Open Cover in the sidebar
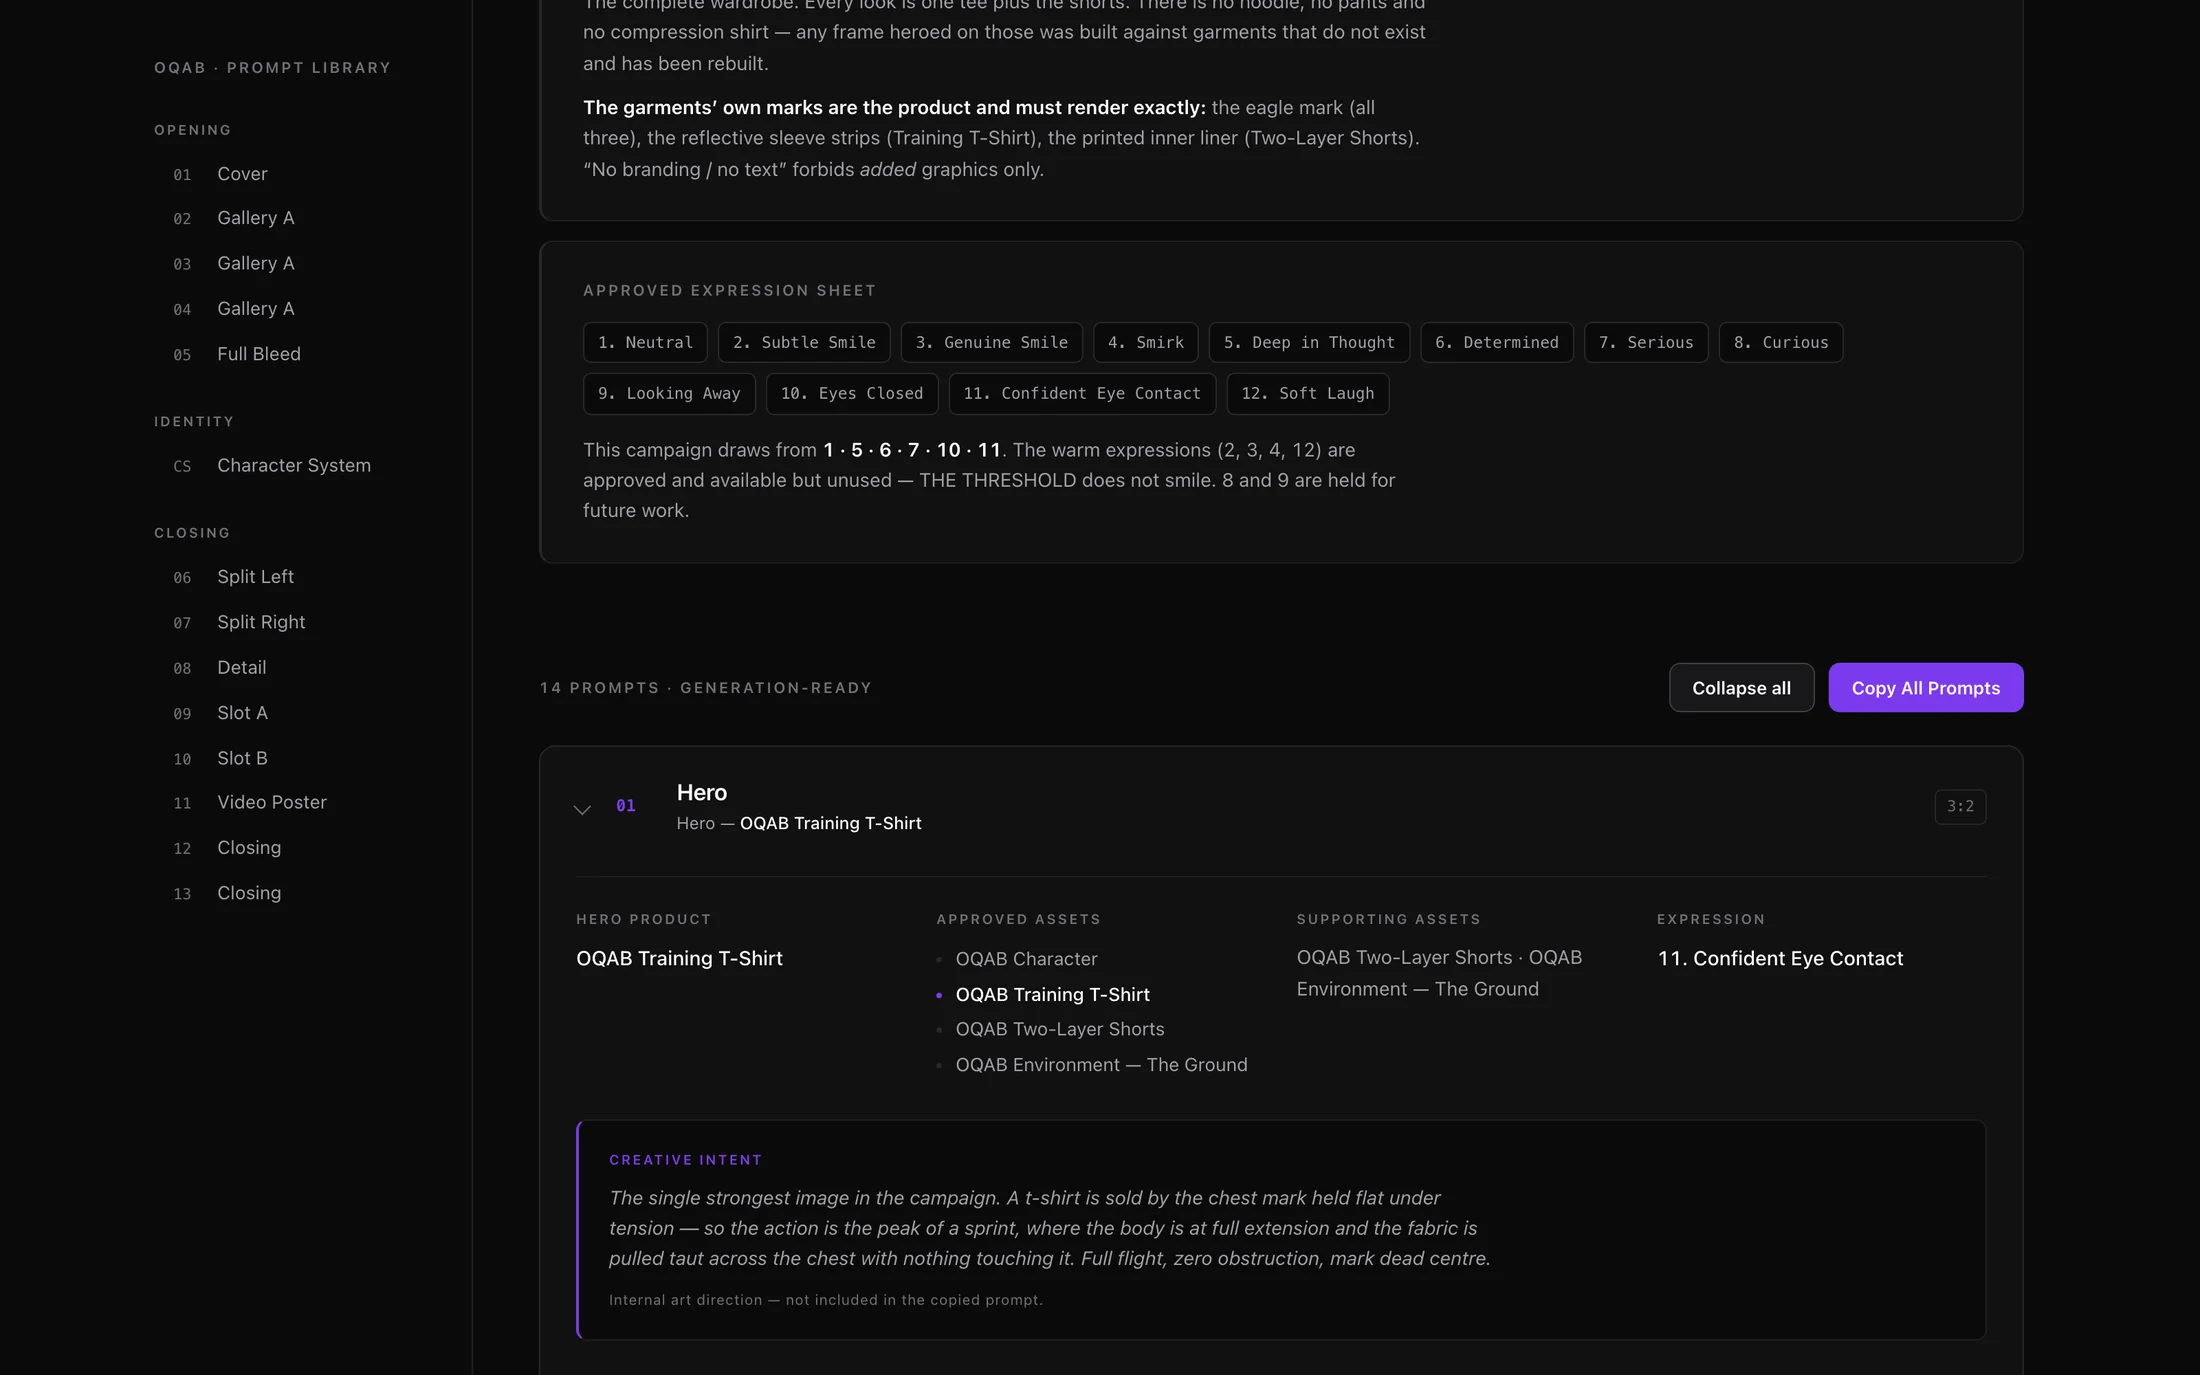This screenshot has width=2200, height=1375. (242, 174)
